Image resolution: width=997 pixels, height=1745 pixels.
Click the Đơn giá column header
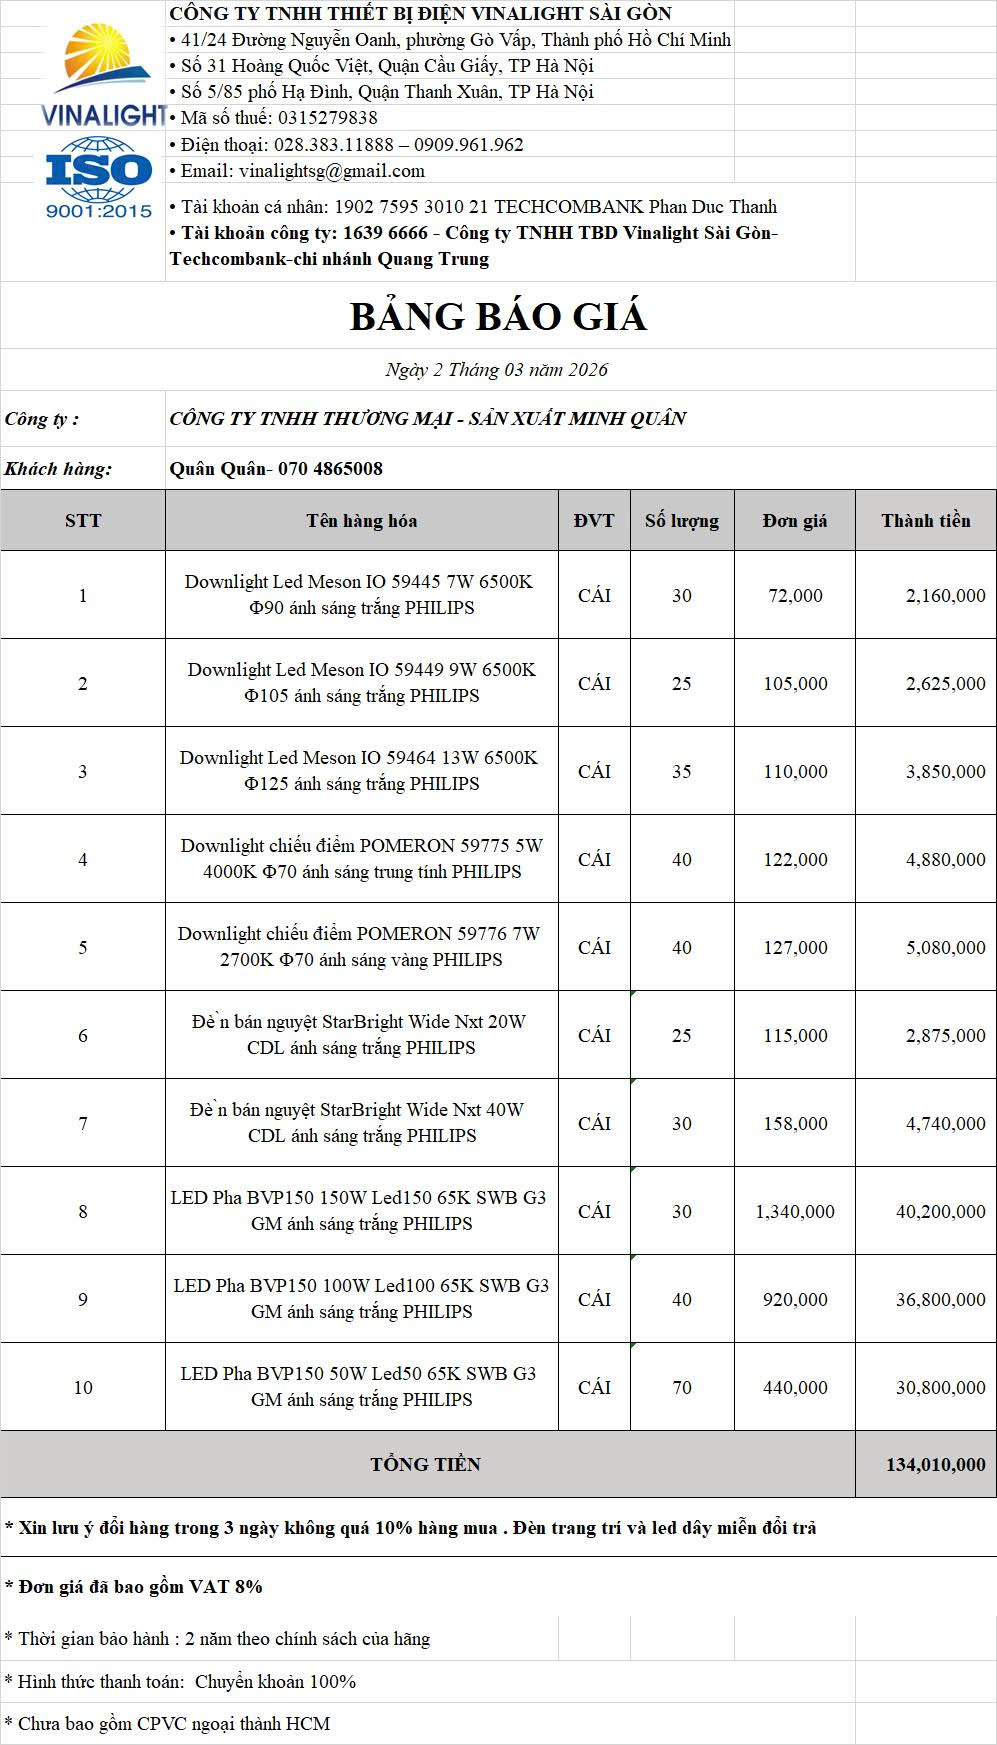[795, 520]
